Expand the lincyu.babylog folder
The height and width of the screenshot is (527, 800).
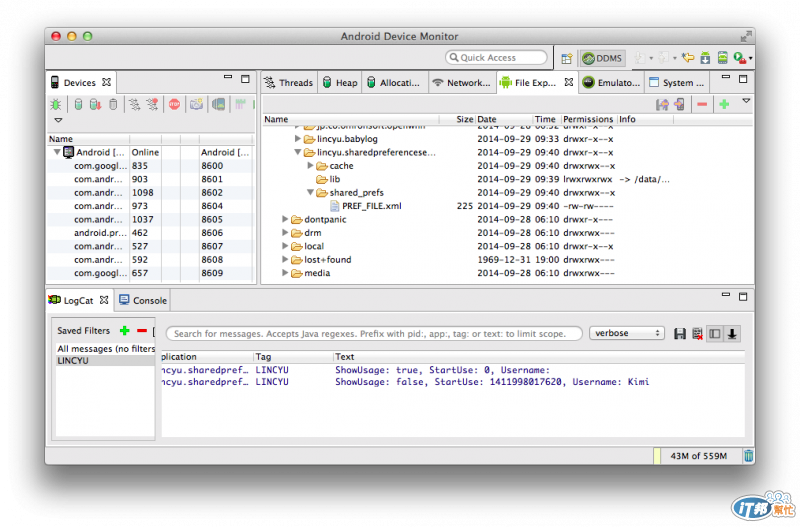(x=298, y=139)
